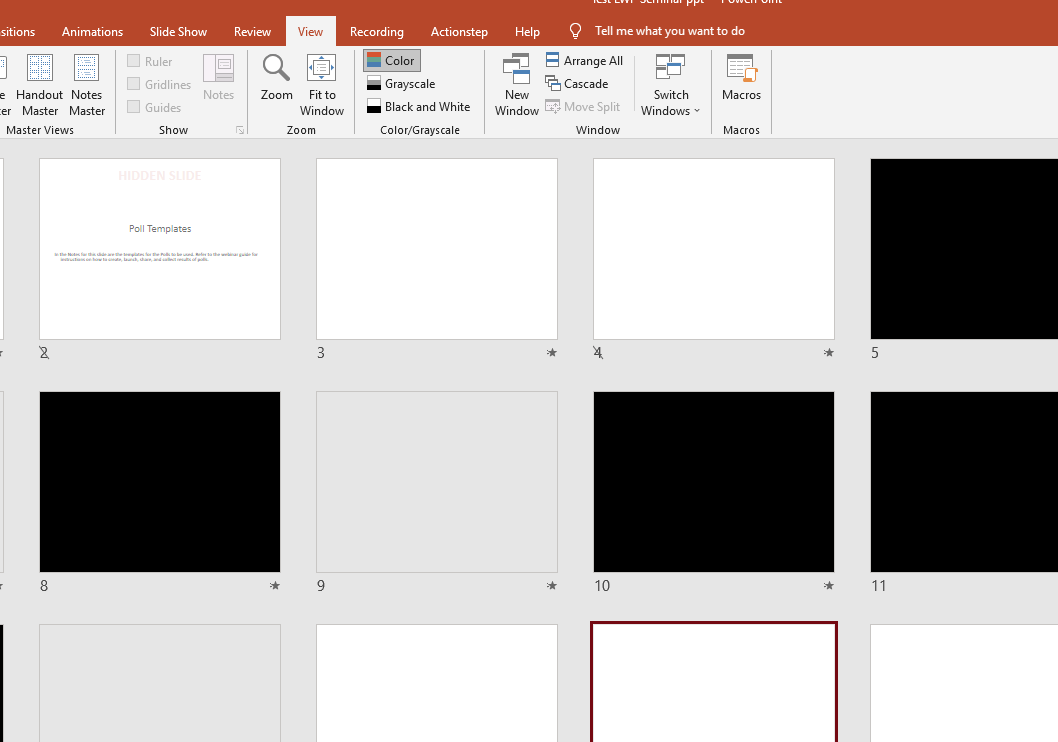This screenshot has height=742, width=1058.
Task: Click transition star under slide 4
Action: [829, 352]
